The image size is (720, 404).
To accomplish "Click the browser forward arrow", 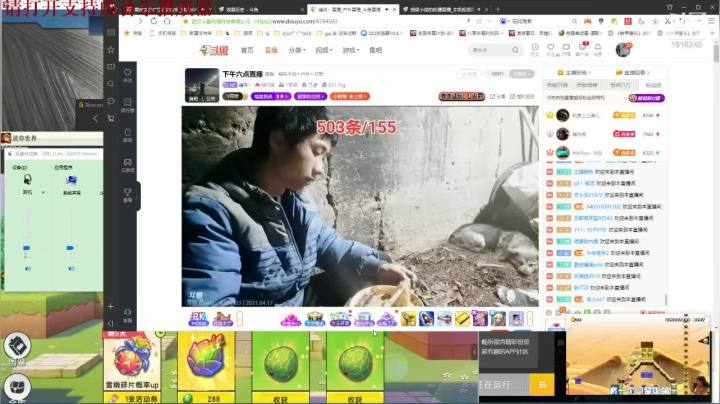I will pyautogui.click(x=141, y=21).
